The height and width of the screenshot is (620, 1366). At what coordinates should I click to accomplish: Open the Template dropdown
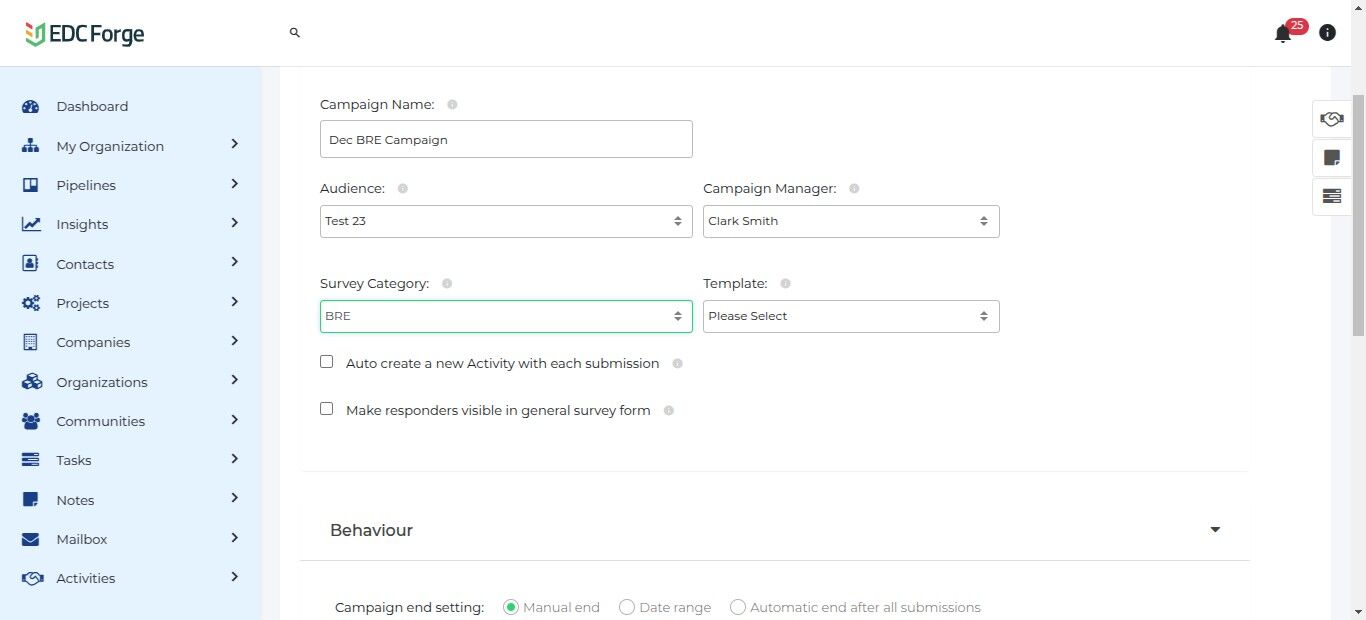(850, 316)
